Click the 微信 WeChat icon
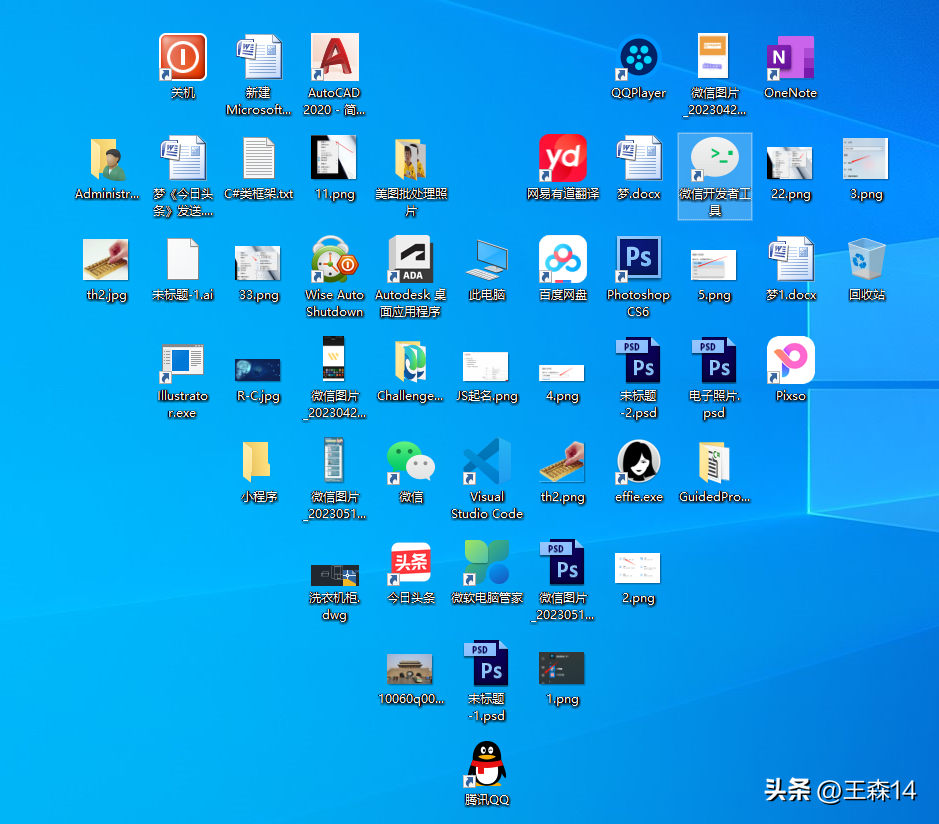This screenshot has width=939, height=824. point(411,462)
